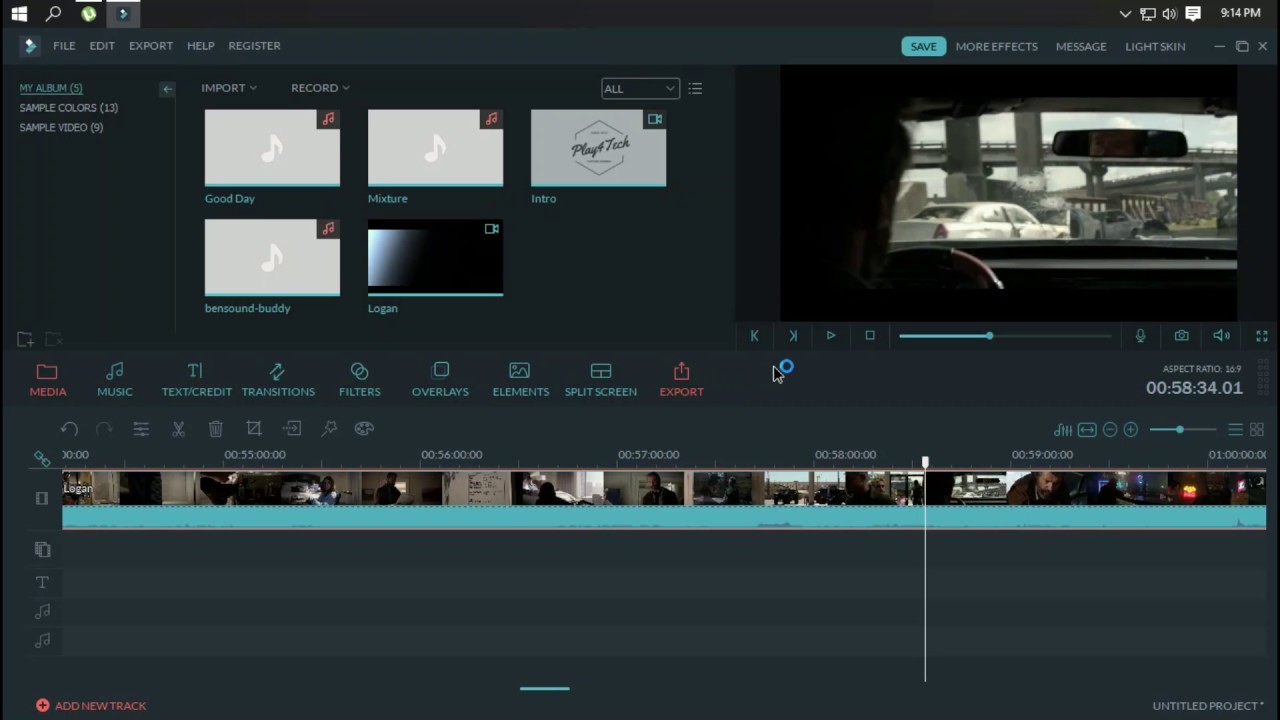Viewport: 1280px width, 720px height.
Task: Click the redo arrow icon
Action: pos(104,429)
